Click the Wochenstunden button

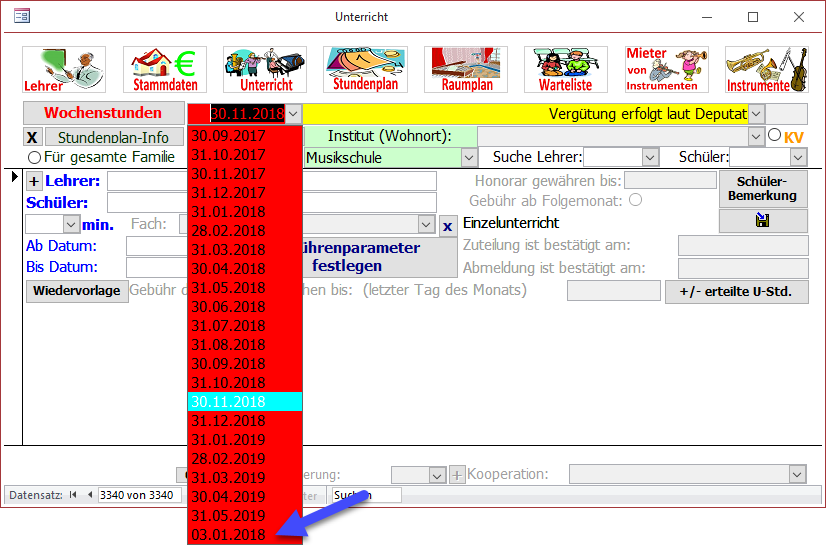[x=103, y=113]
